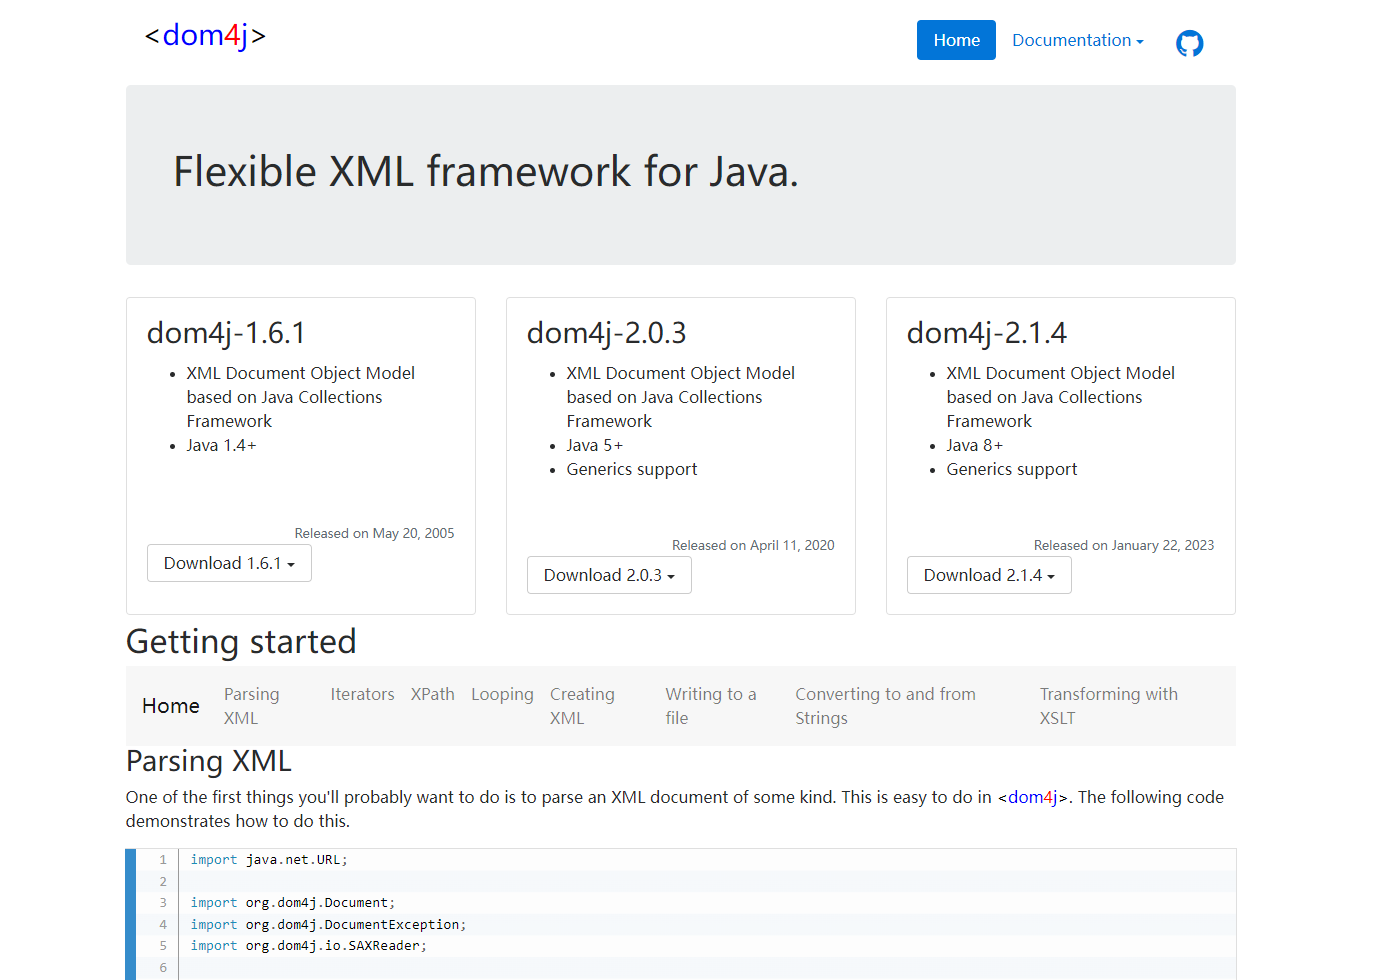Click code line 'import org.dom4j.DocumentException;'
Image resolution: width=1381 pixels, height=980 pixels.
(x=328, y=925)
